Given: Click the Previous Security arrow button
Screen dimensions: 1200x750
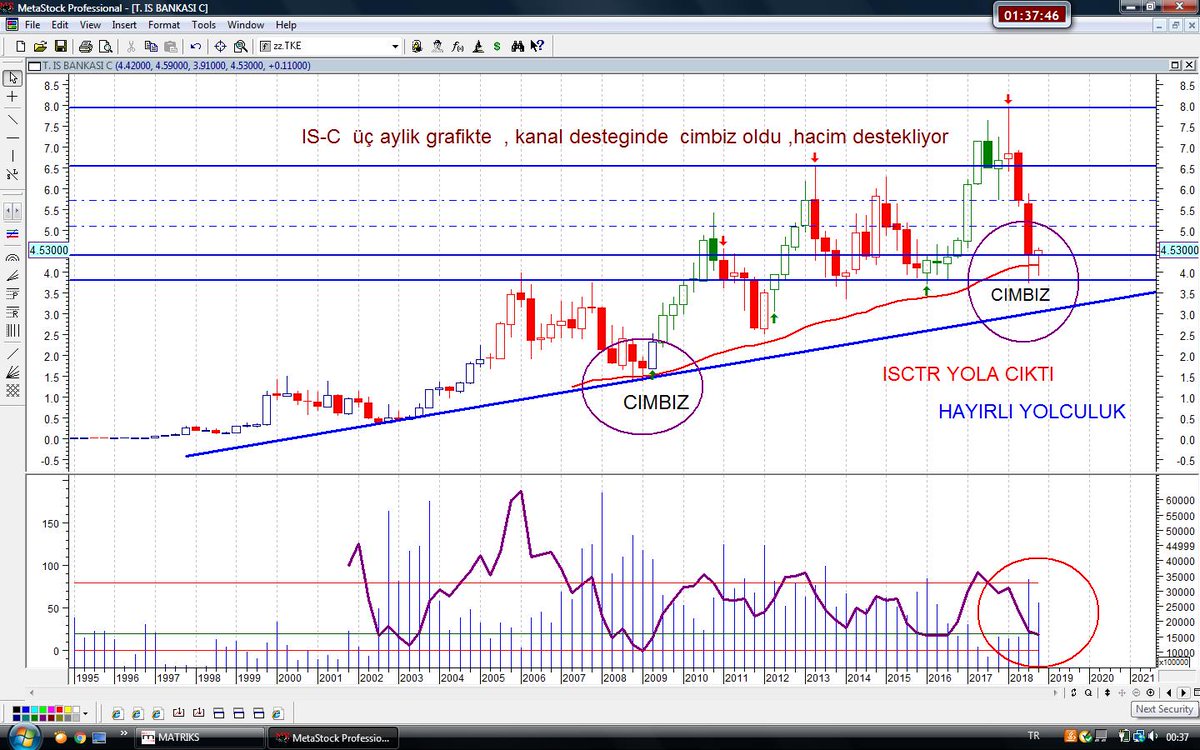Looking at the screenshot, I should click(1169, 693).
